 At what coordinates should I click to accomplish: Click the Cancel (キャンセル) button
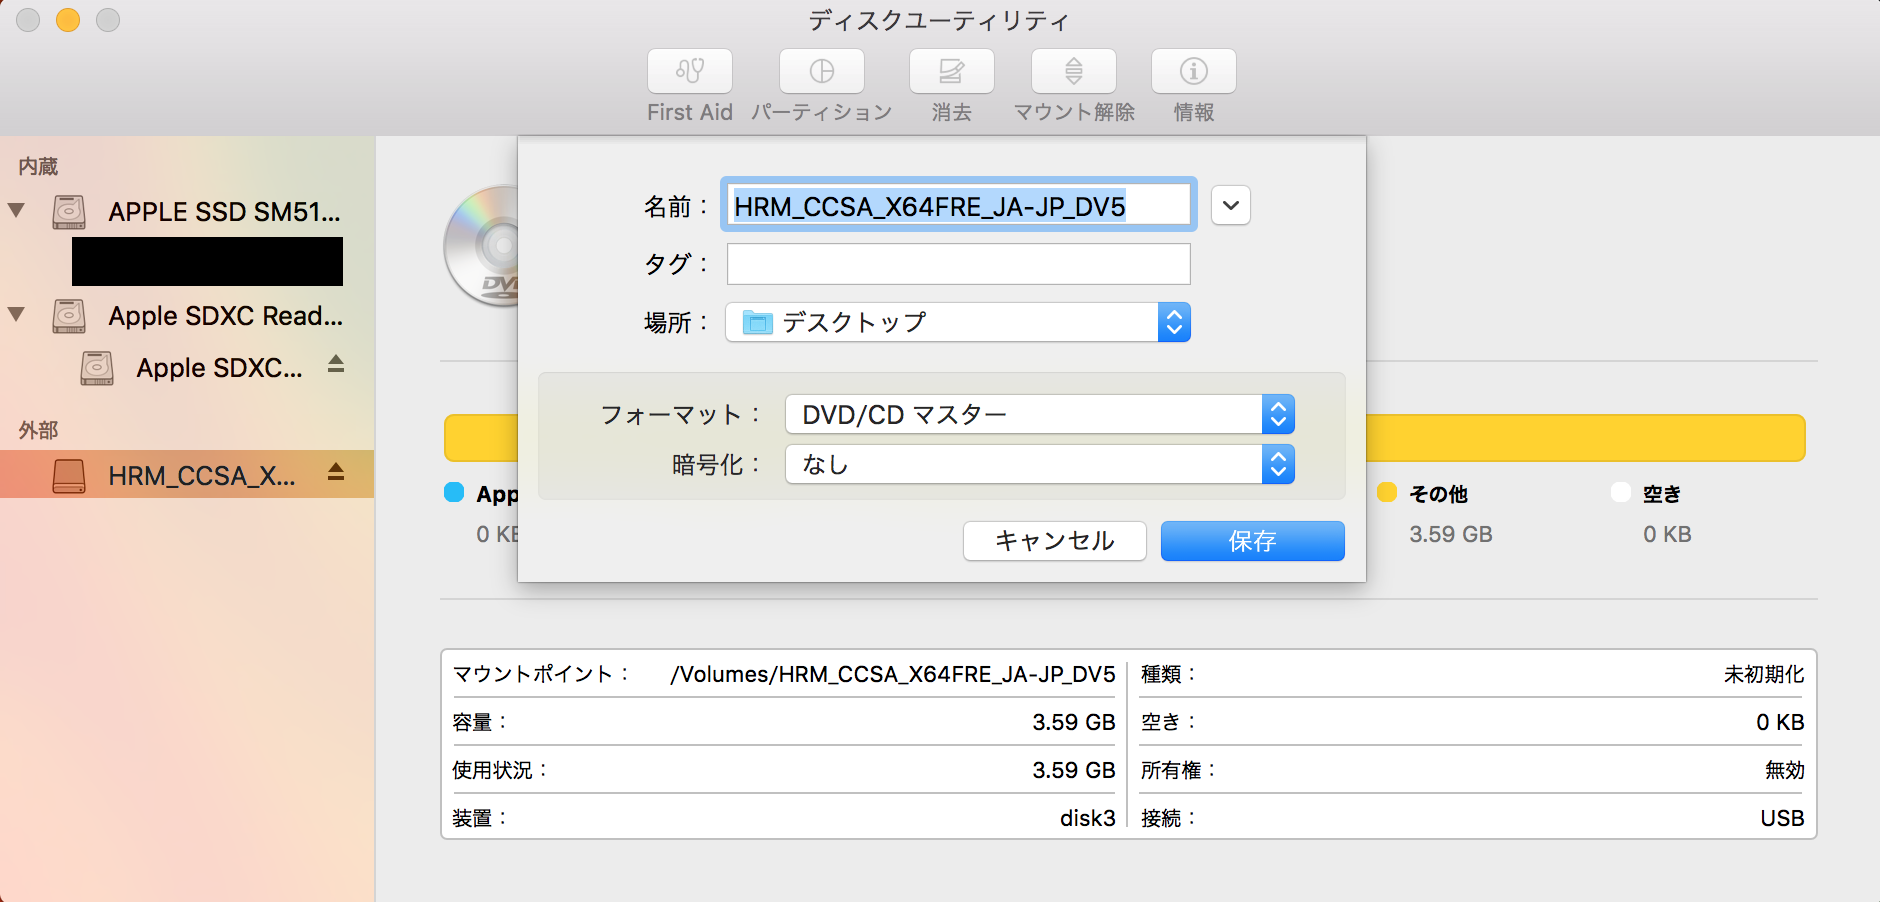click(x=1054, y=541)
